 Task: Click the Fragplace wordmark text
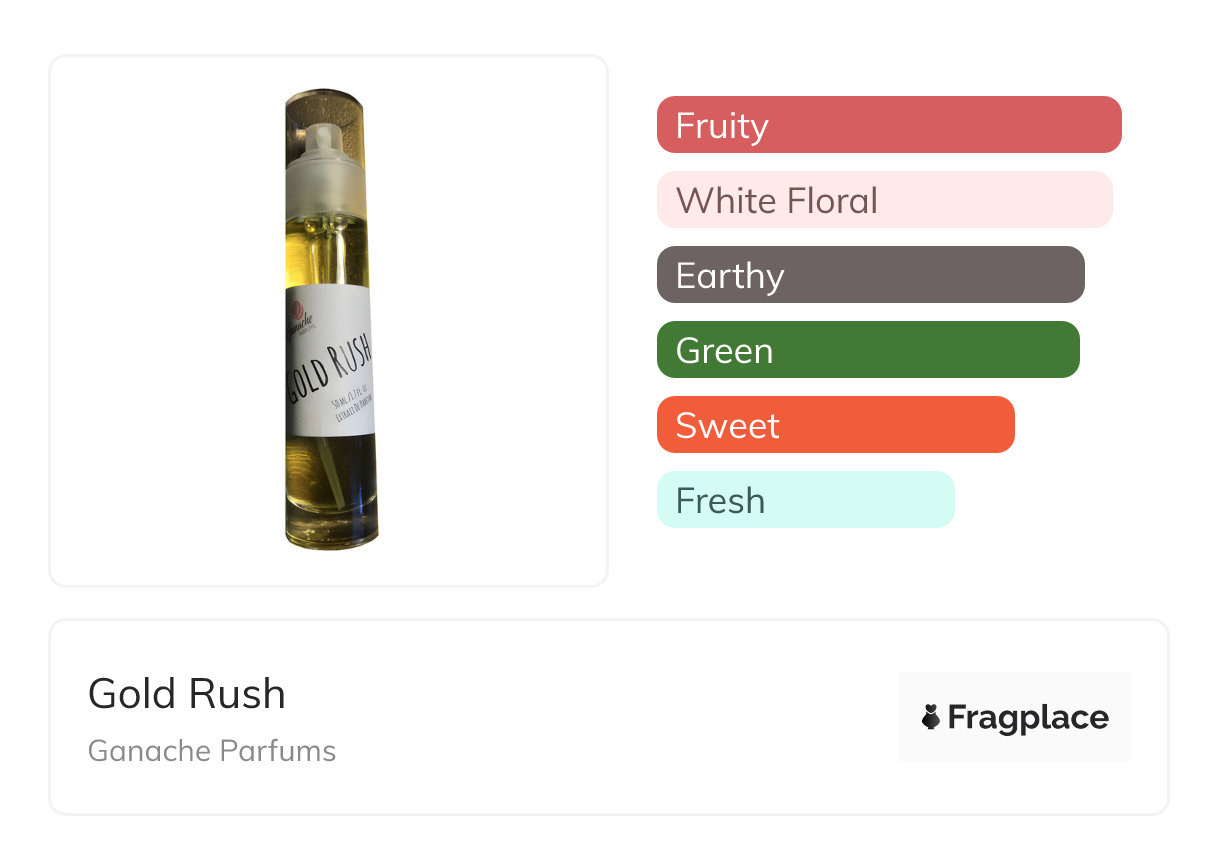pos(1028,718)
